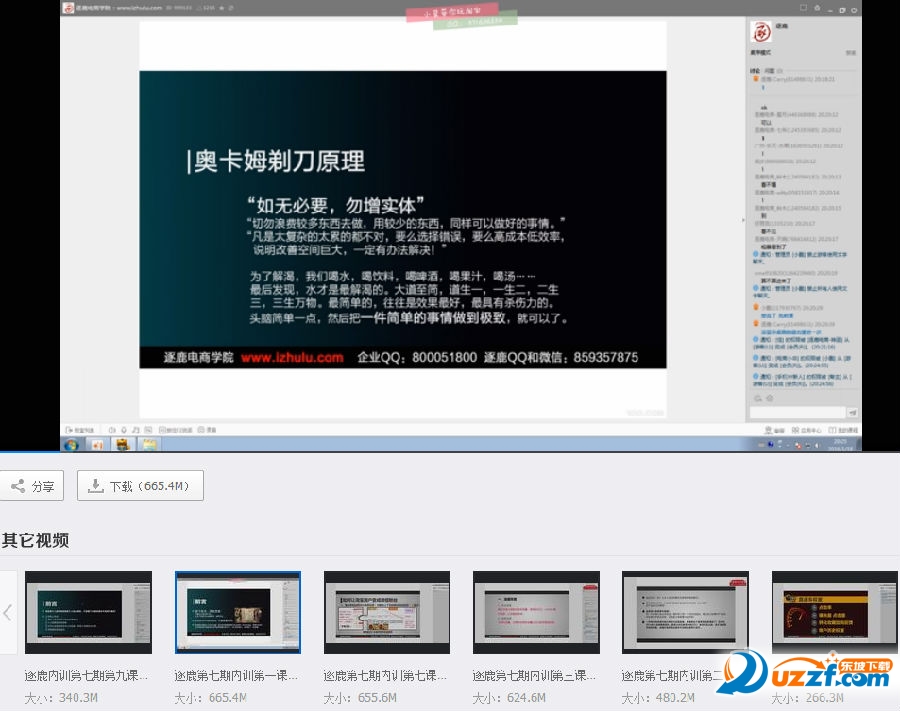
Task: Click the size text 大小: 340.3M
Action: 61,698
